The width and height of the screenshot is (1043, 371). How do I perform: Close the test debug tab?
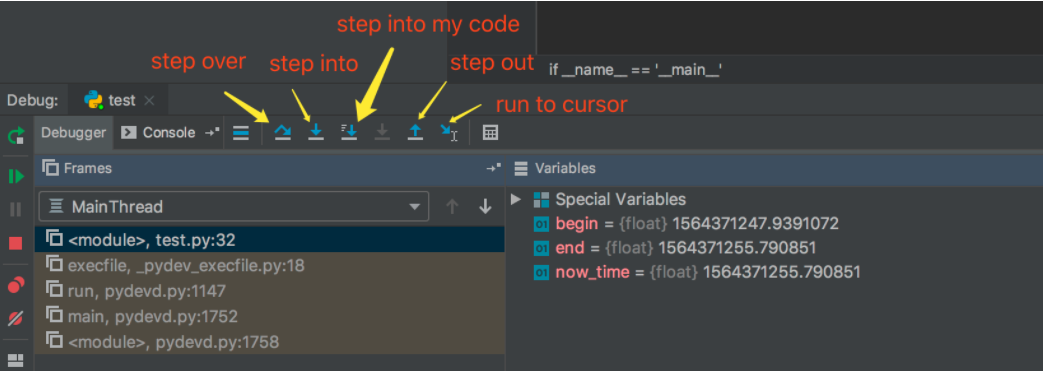(x=150, y=100)
